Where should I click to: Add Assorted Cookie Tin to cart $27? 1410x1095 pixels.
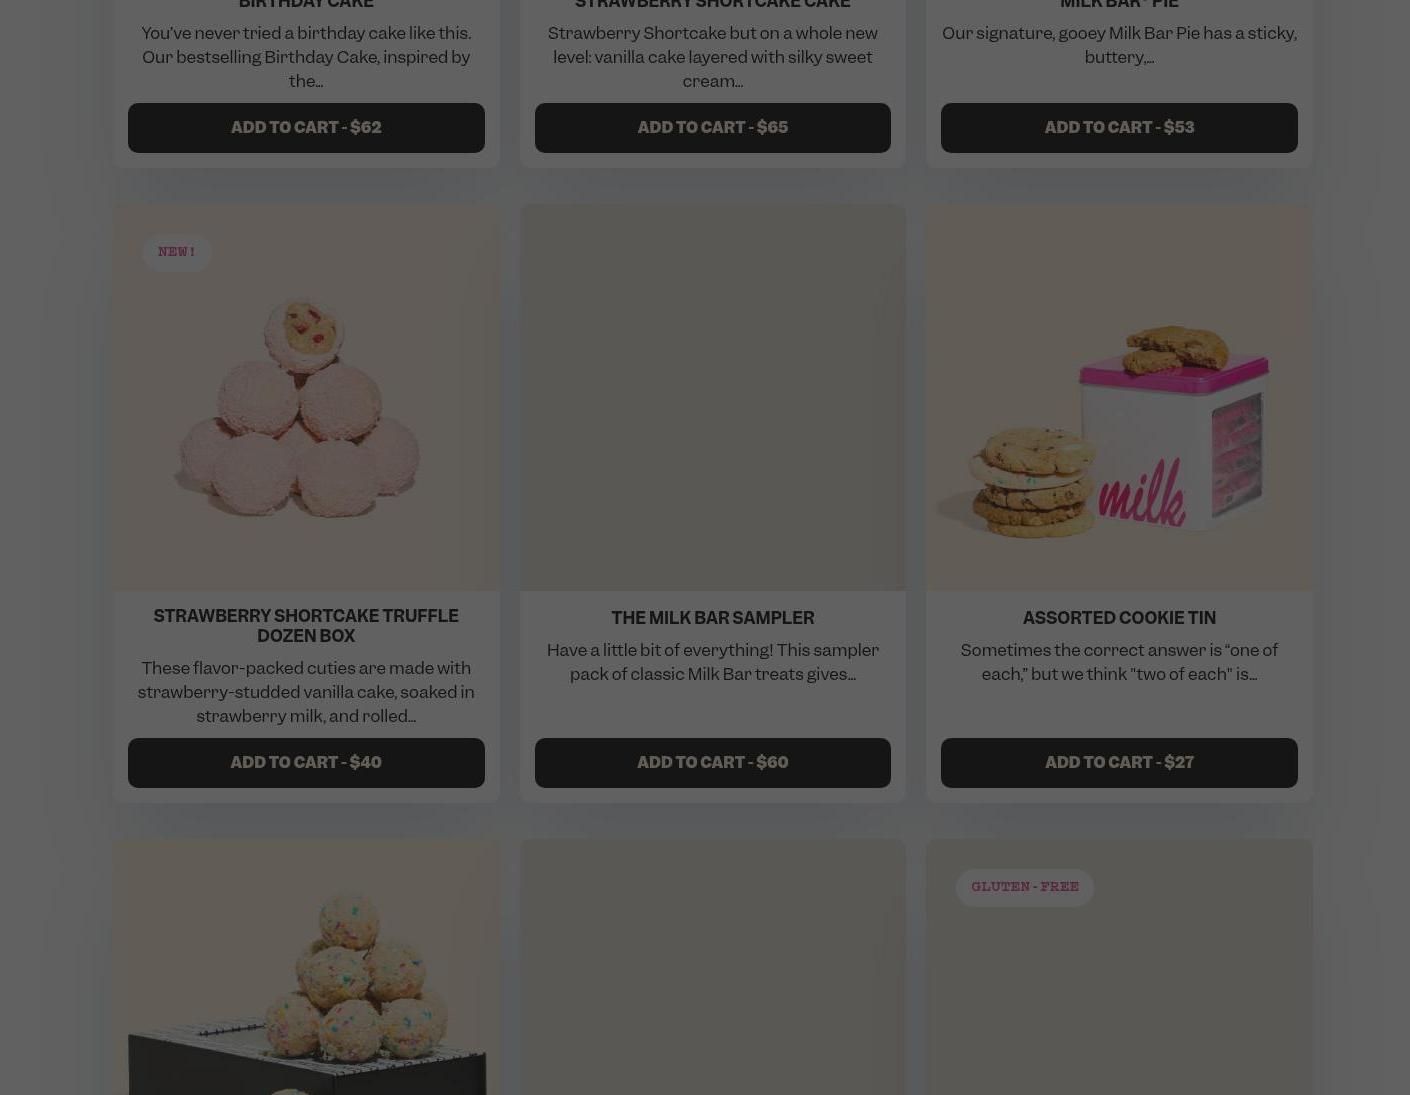1119,763
